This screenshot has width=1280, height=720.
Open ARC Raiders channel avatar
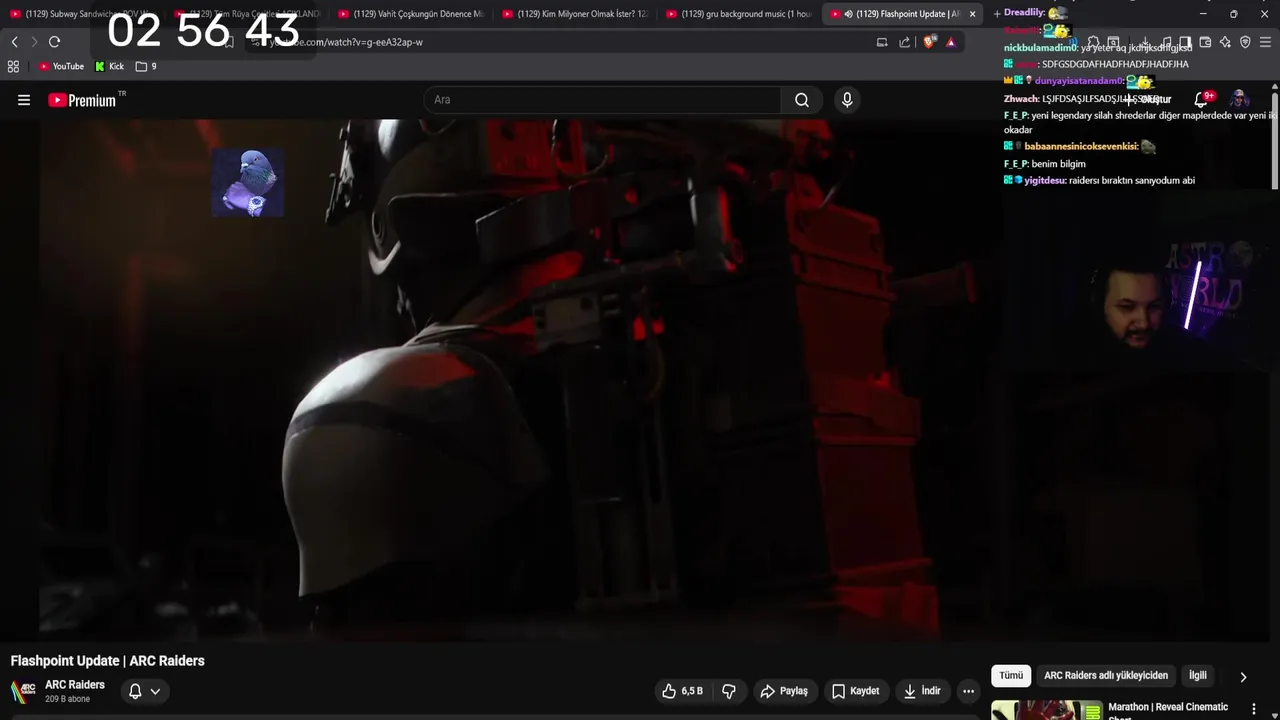pyautogui.click(x=23, y=691)
